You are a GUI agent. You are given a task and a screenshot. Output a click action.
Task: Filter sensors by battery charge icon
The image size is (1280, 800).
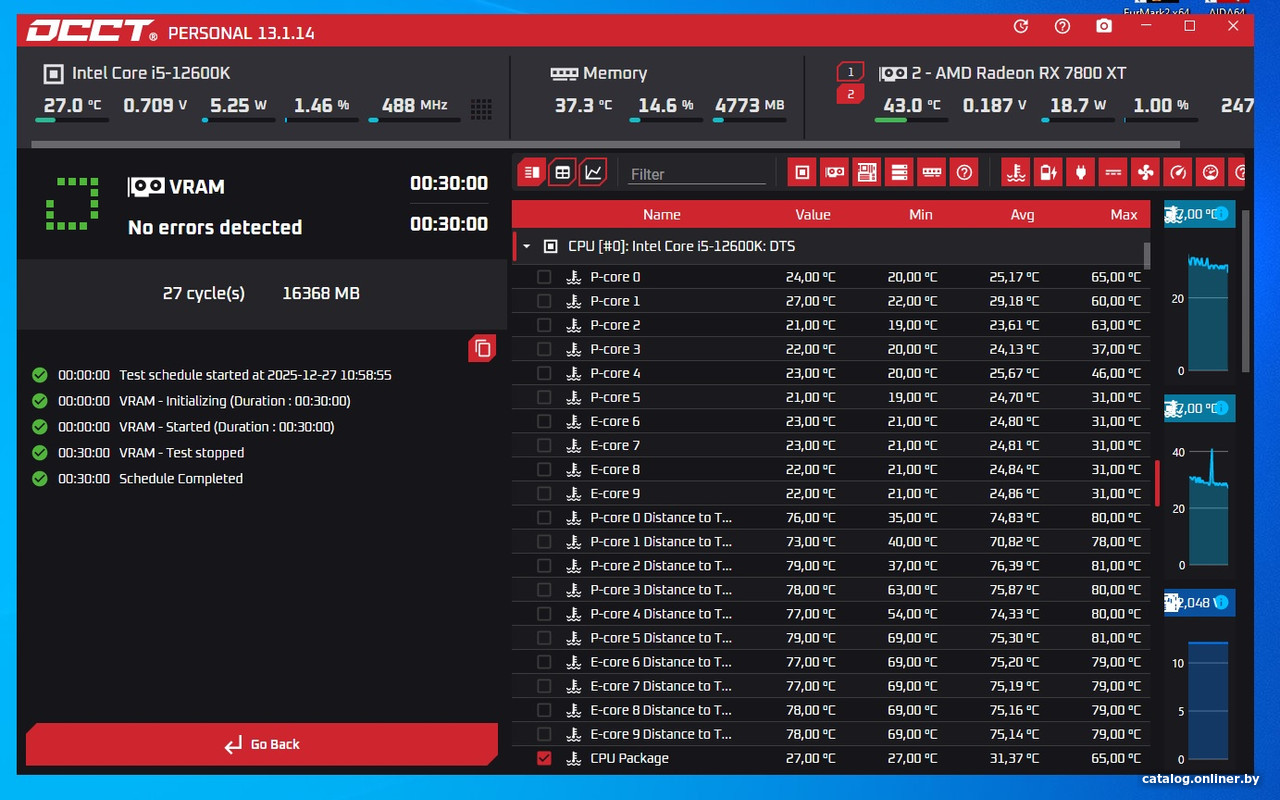pyautogui.click(x=1048, y=172)
